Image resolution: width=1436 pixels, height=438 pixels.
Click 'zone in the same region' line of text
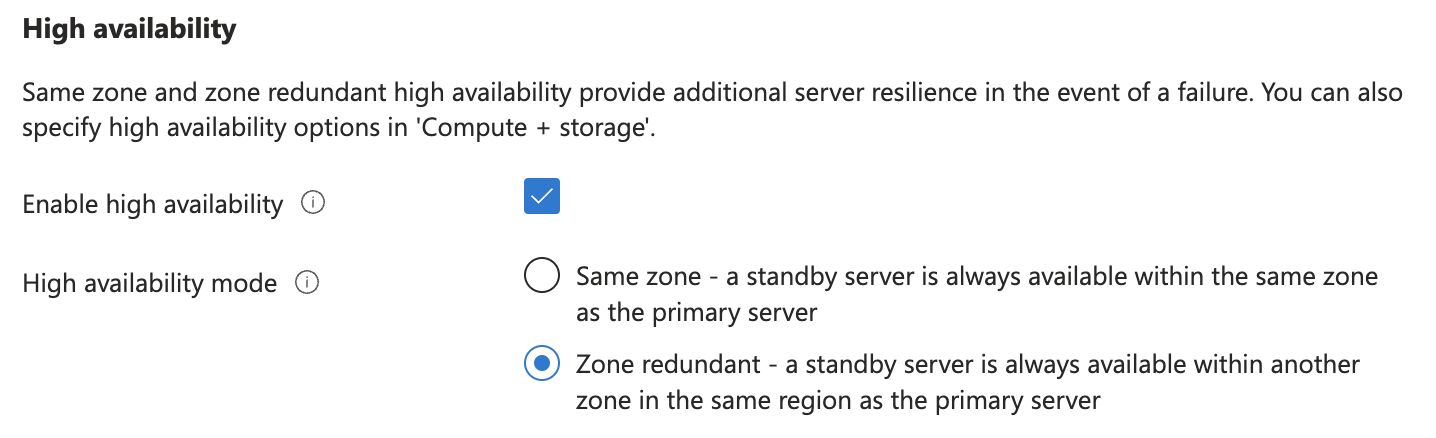[x=838, y=400]
